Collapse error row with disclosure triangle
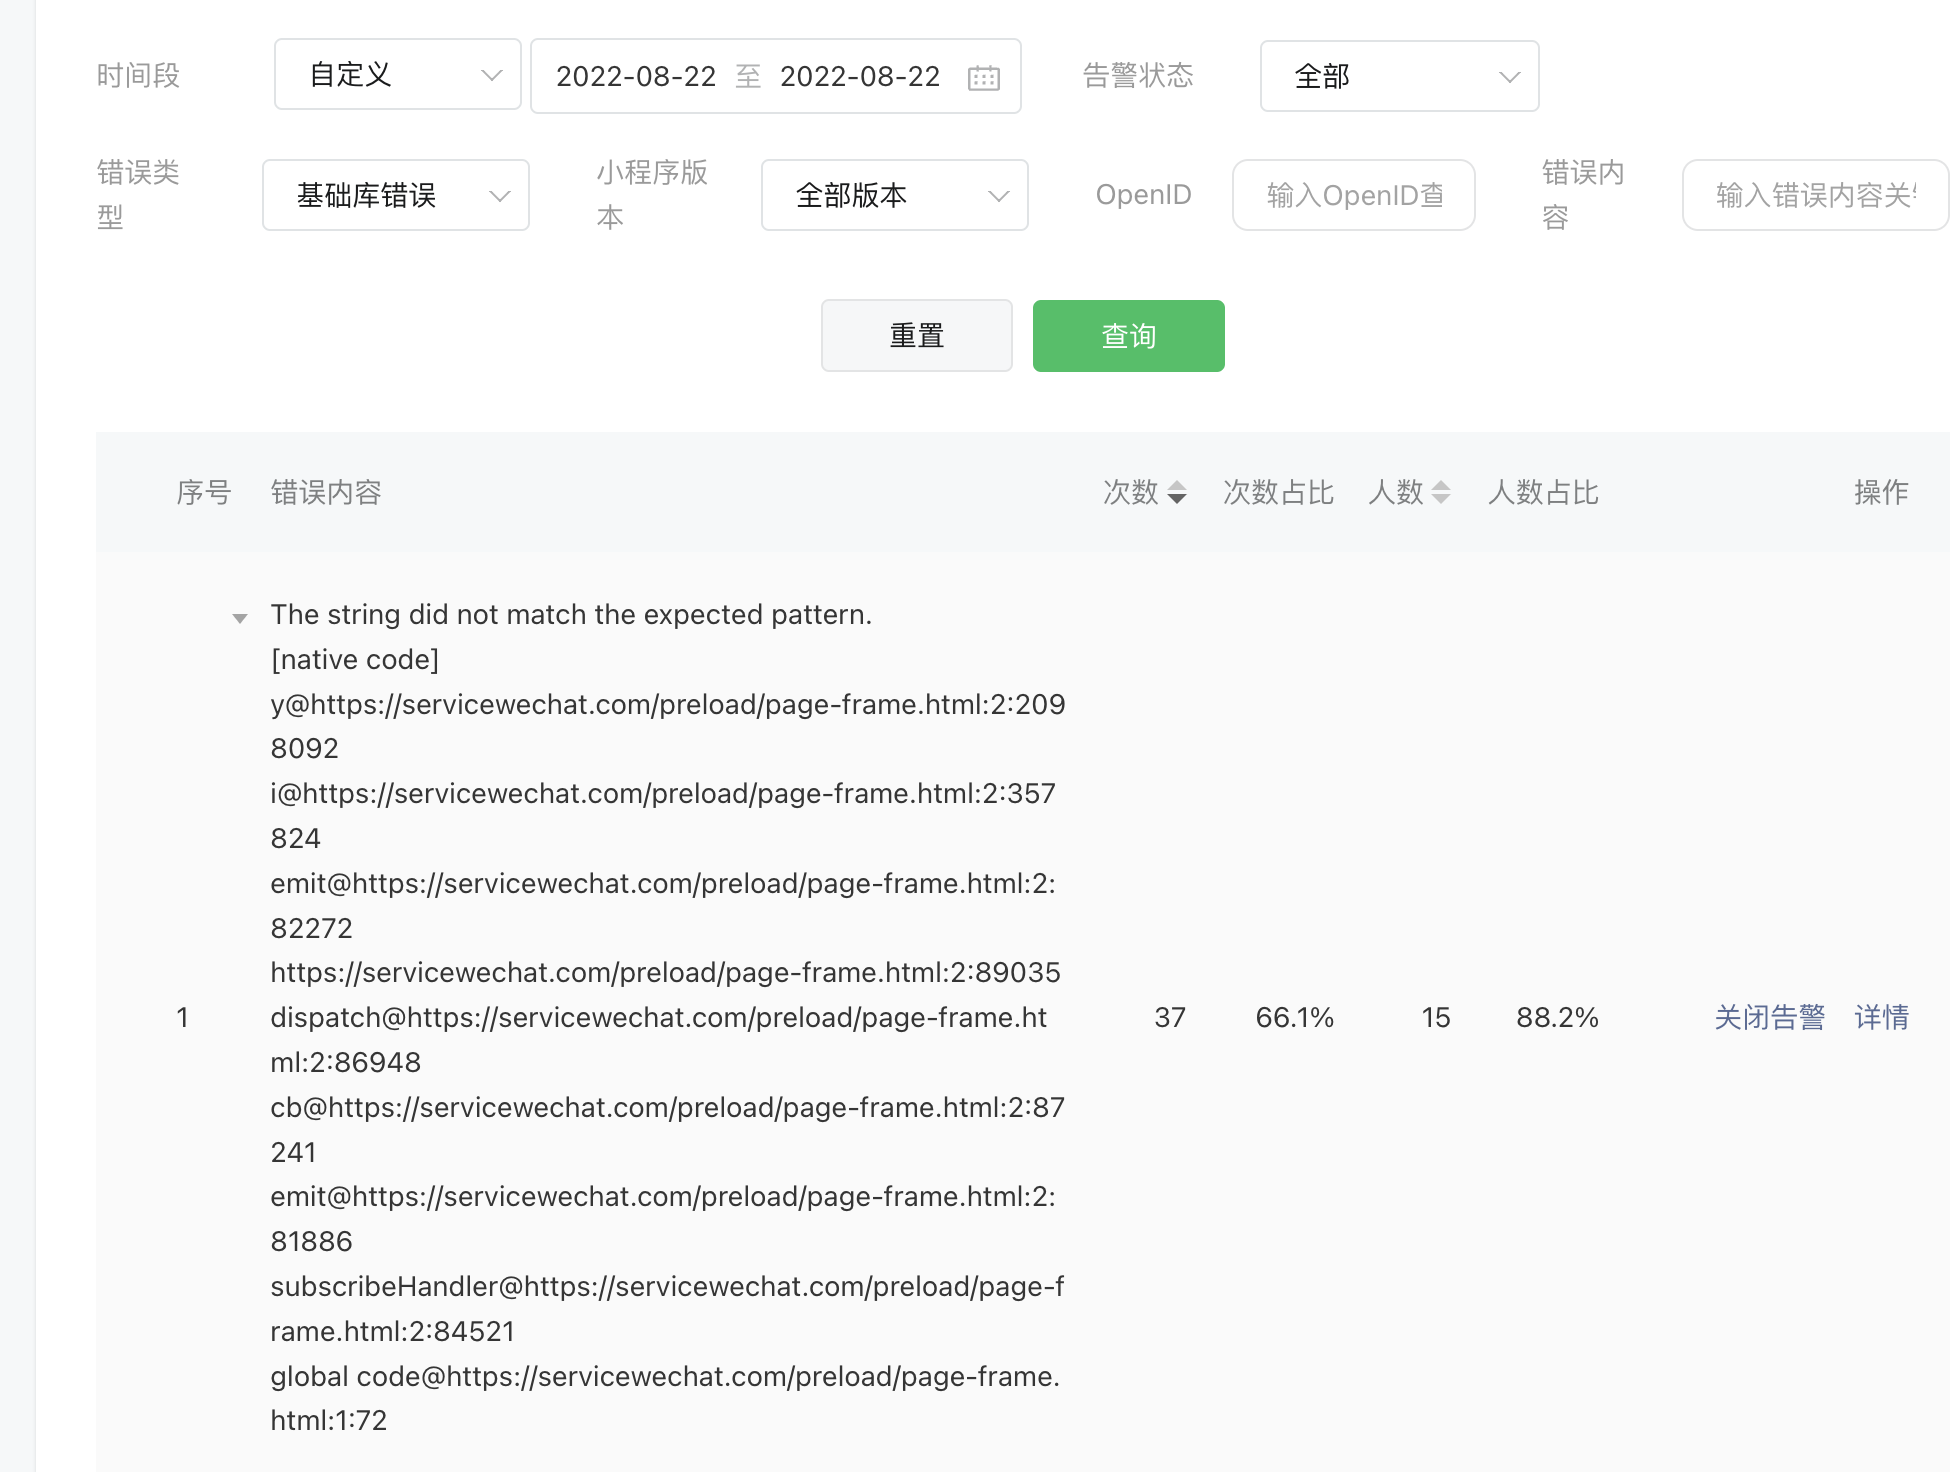 [x=240, y=618]
